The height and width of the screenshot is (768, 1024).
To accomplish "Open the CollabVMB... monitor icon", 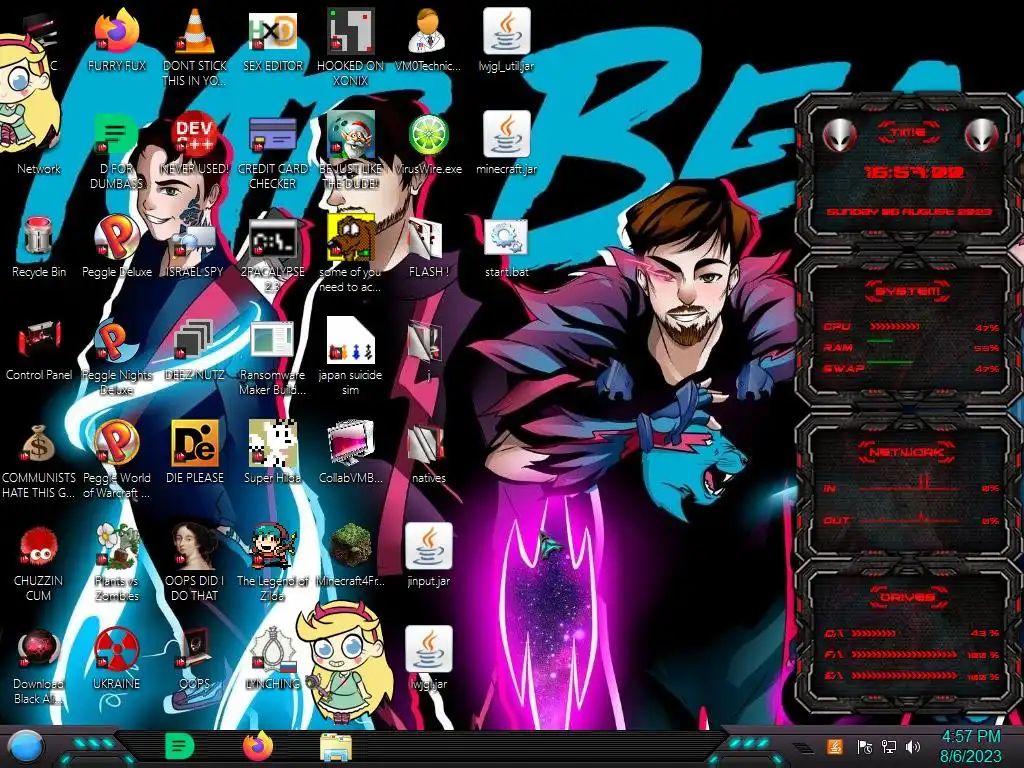I will (x=351, y=443).
